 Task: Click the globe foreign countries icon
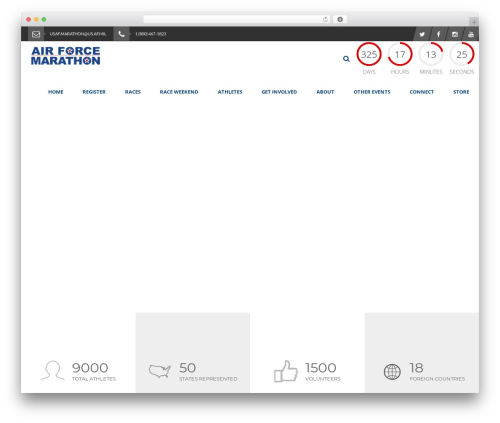tap(392, 372)
